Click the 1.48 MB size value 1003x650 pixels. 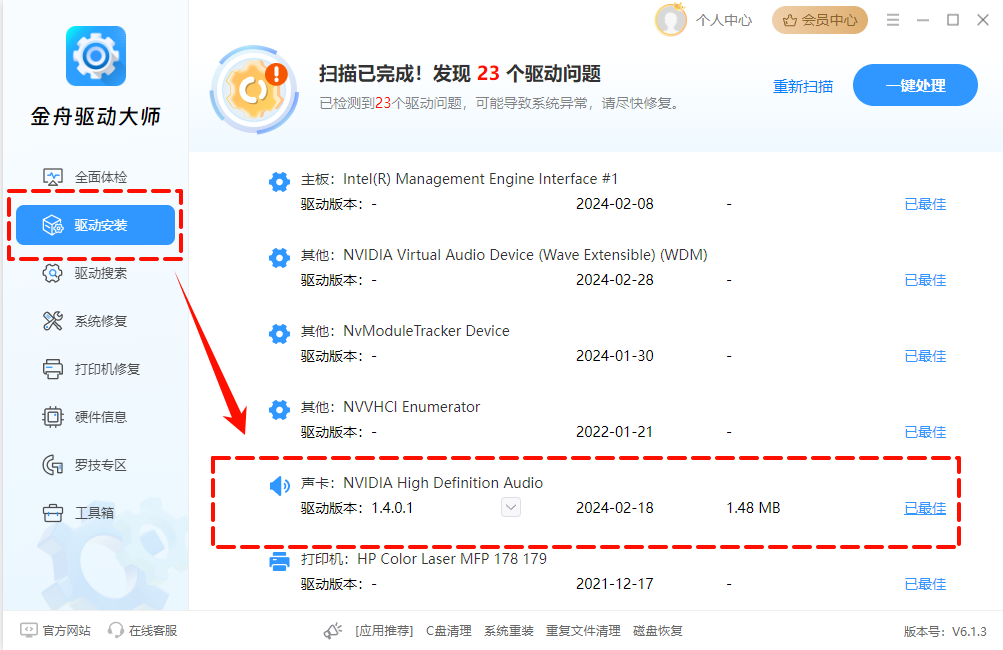tap(754, 508)
